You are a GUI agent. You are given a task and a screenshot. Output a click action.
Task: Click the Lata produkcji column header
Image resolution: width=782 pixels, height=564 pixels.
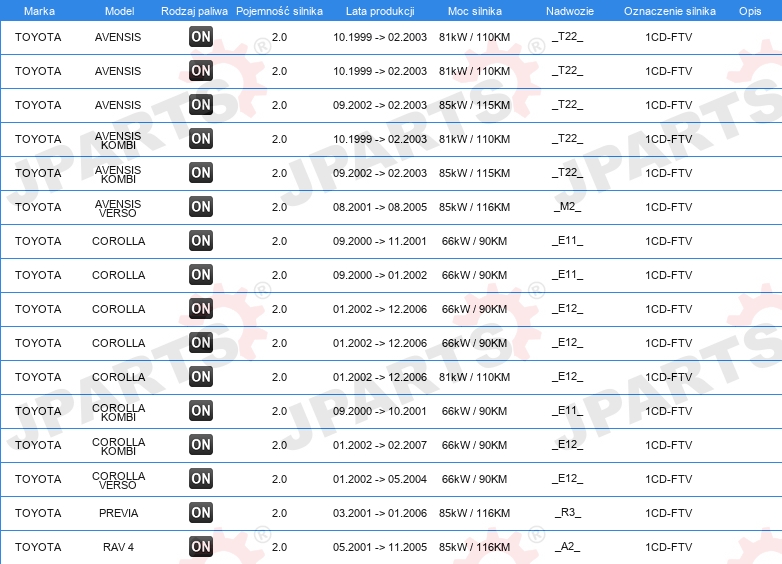pos(380,11)
